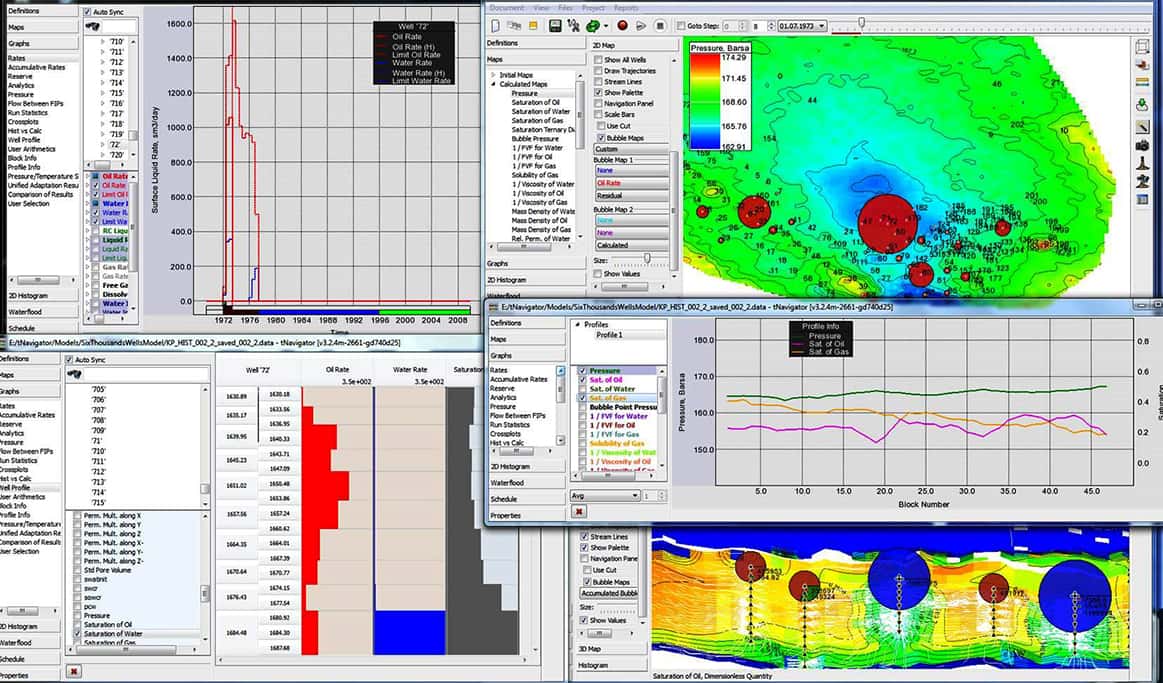
Task: Click the green reload model icon
Action: pos(592,26)
